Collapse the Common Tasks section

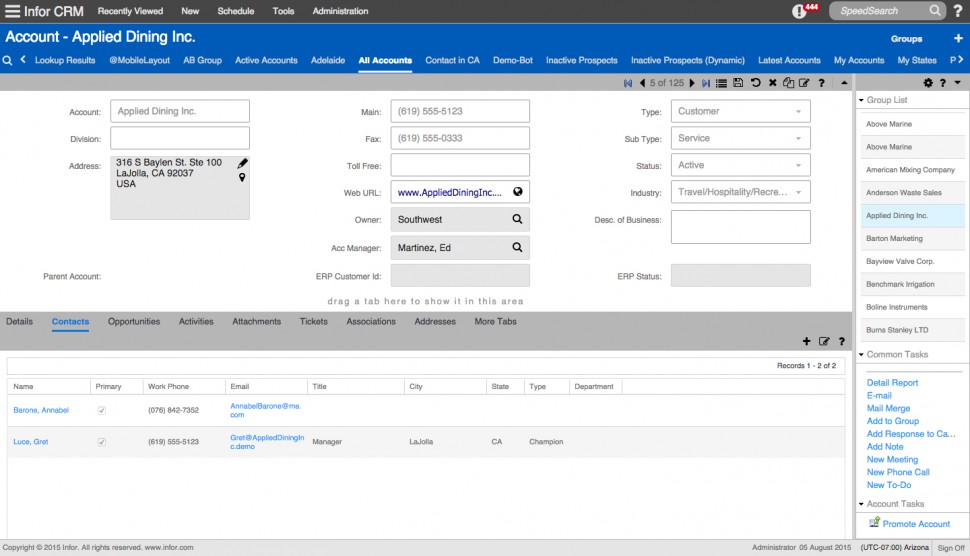click(861, 354)
